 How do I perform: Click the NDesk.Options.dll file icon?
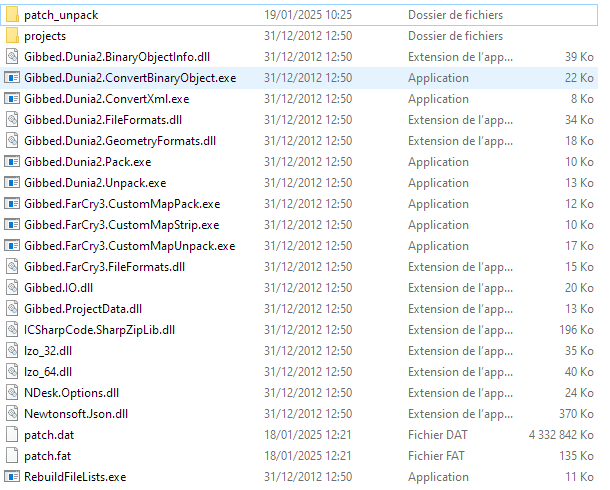(x=12, y=393)
